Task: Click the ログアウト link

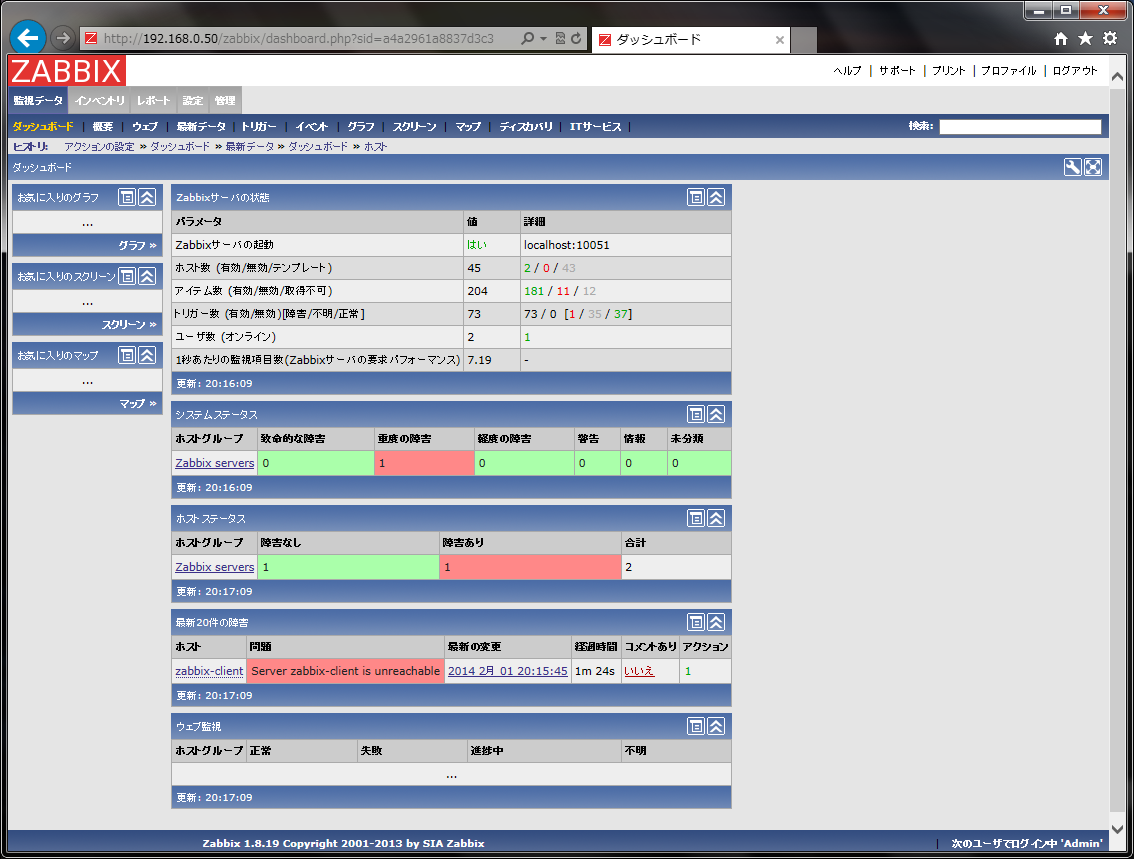Action: click(1075, 70)
